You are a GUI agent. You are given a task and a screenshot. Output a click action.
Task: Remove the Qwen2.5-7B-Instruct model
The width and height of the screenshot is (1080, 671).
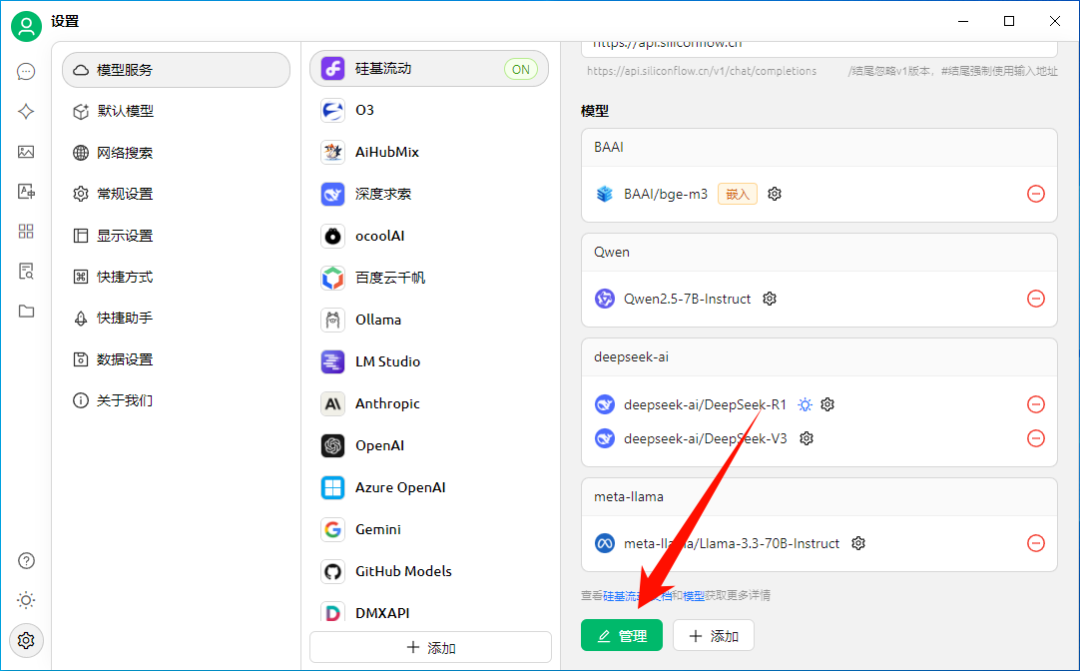[x=1036, y=299]
